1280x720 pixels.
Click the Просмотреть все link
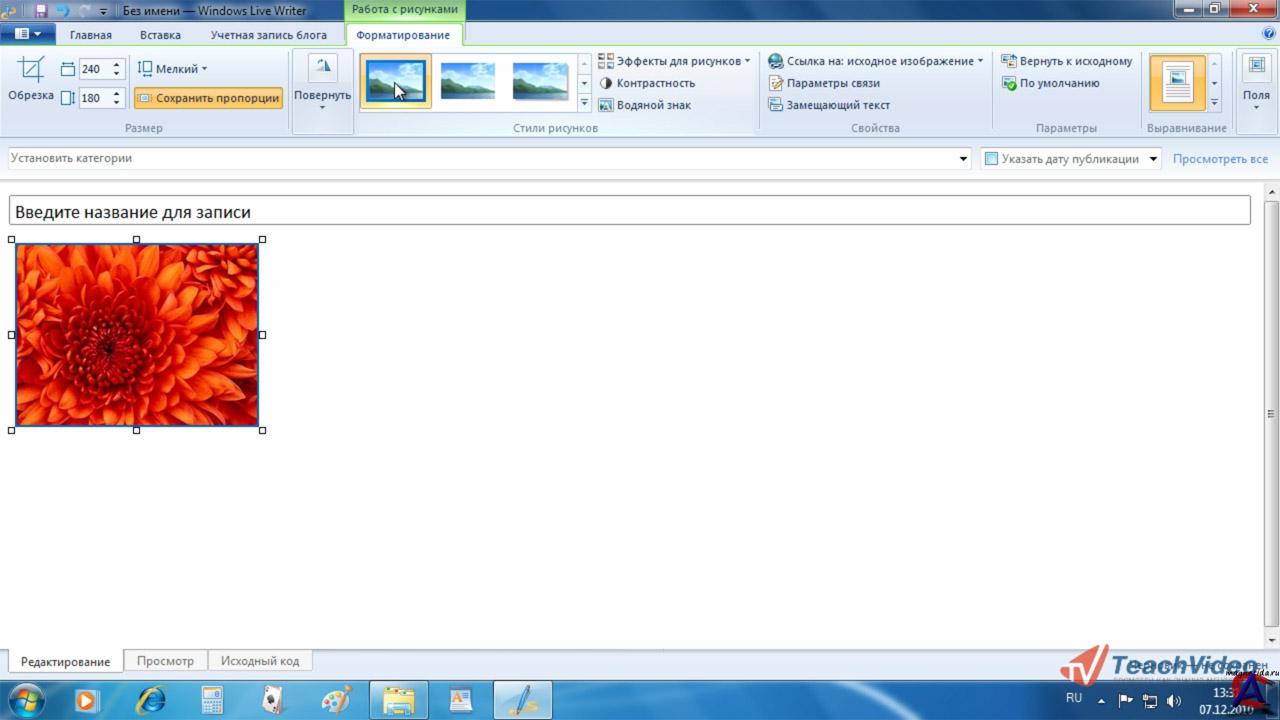(1220, 159)
